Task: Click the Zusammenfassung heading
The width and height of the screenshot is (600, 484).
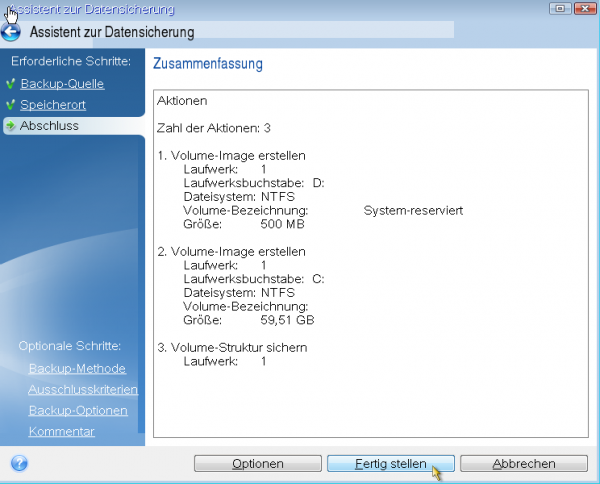Action: pos(207,64)
